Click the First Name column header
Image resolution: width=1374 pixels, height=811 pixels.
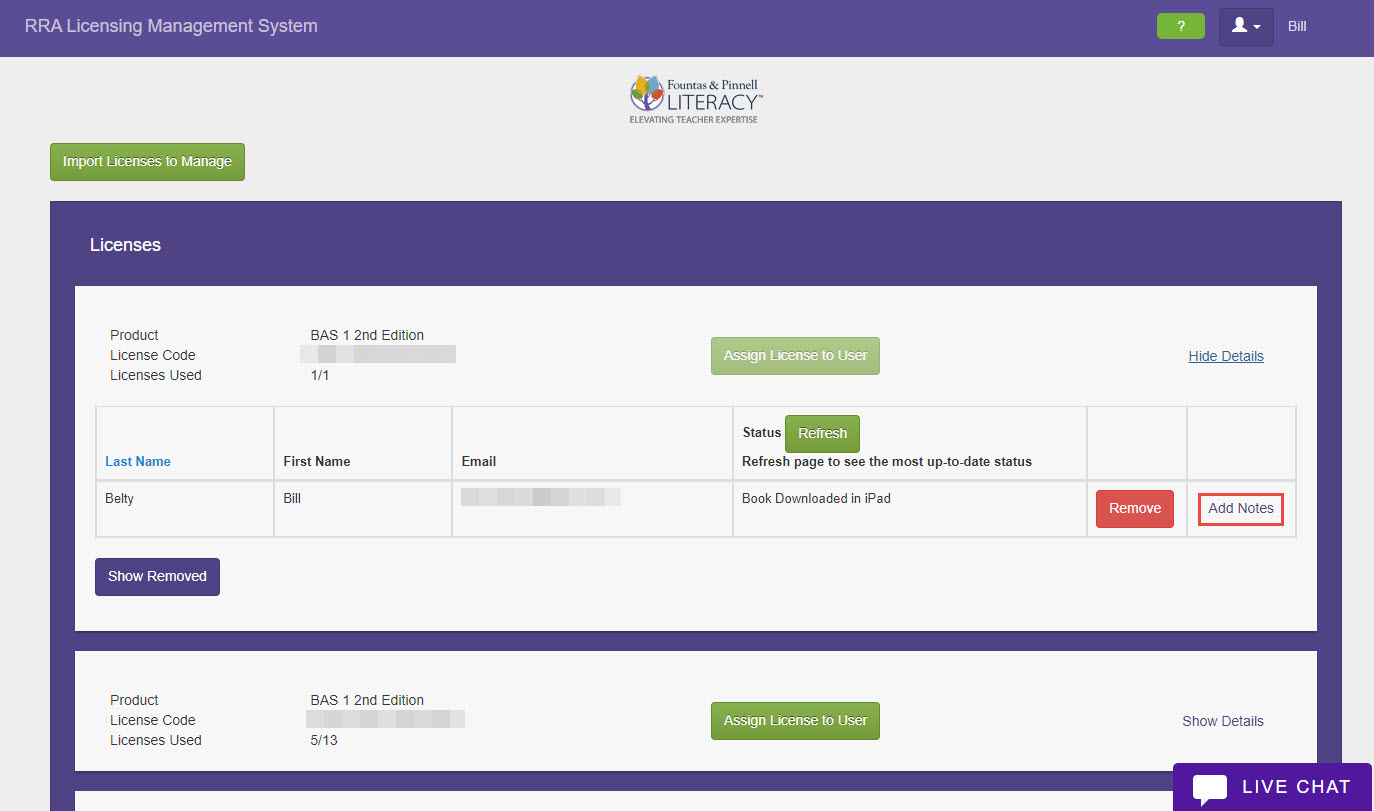317,462
